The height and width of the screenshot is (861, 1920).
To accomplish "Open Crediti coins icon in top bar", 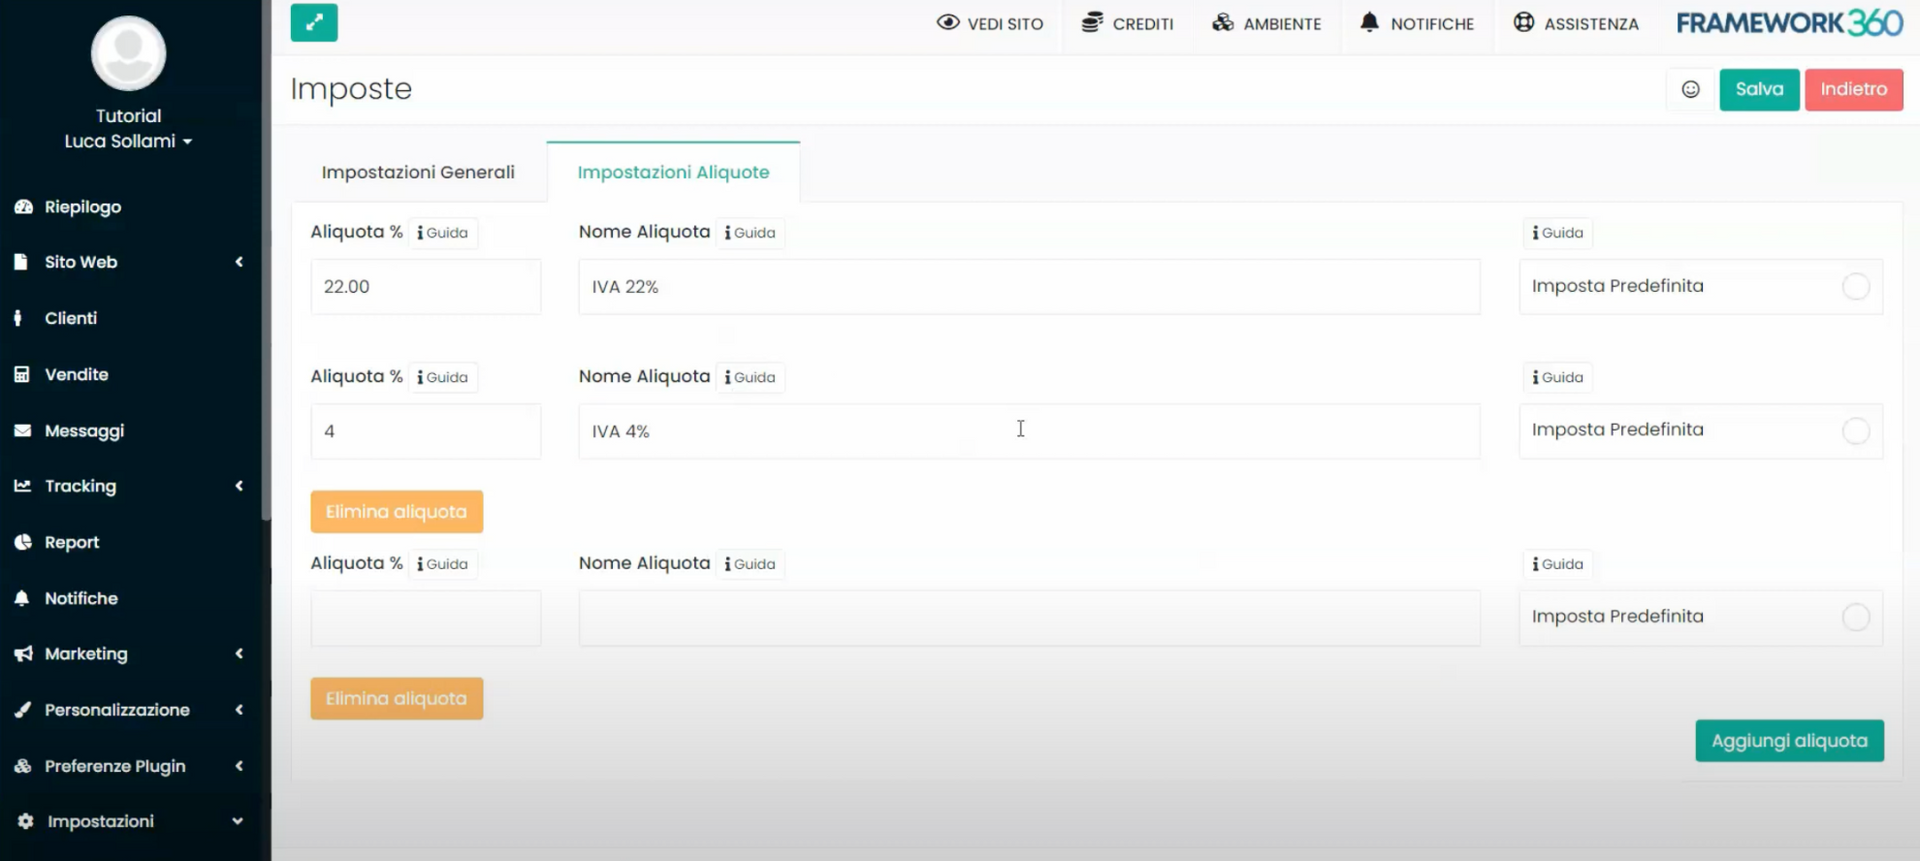I will [1092, 22].
